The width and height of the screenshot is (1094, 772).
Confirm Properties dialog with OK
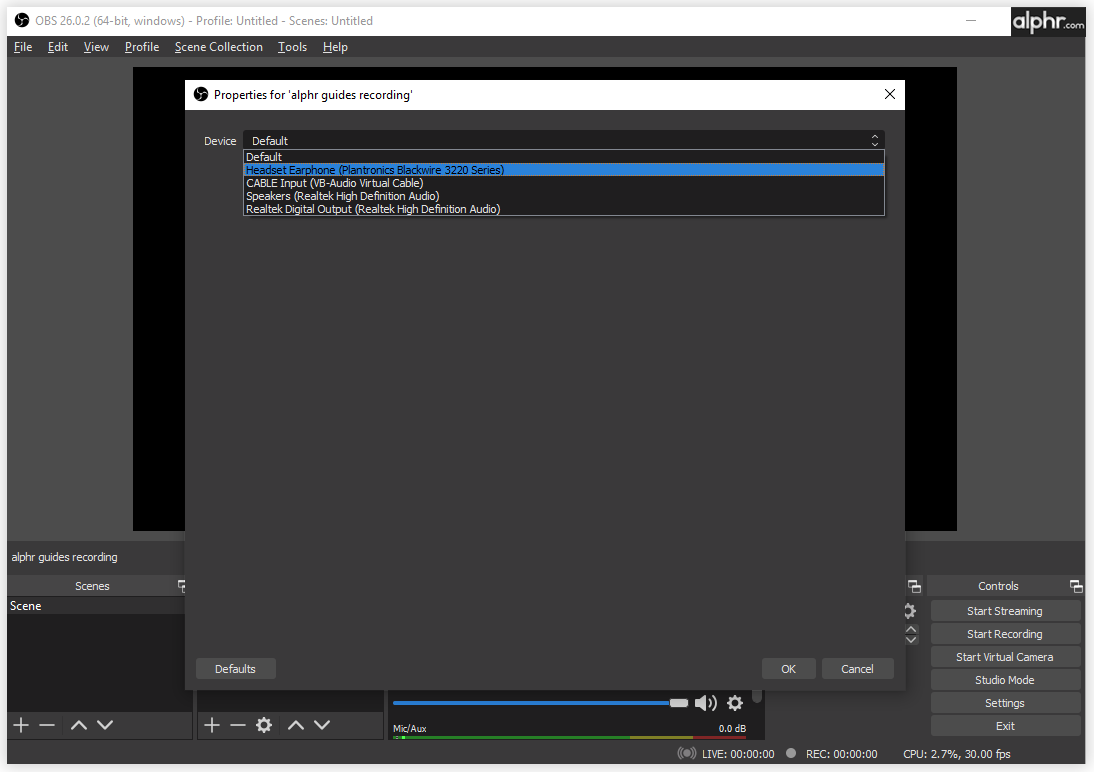(788, 669)
